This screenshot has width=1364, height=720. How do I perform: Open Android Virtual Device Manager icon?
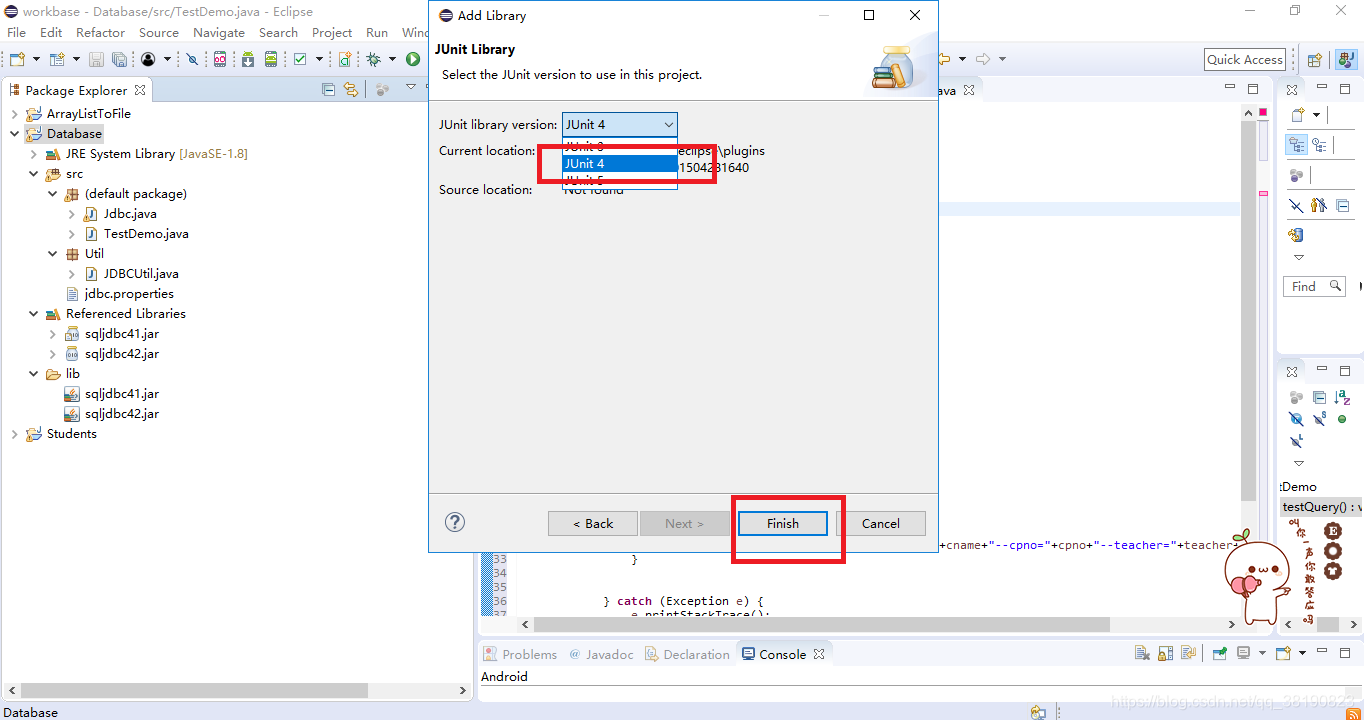271,60
